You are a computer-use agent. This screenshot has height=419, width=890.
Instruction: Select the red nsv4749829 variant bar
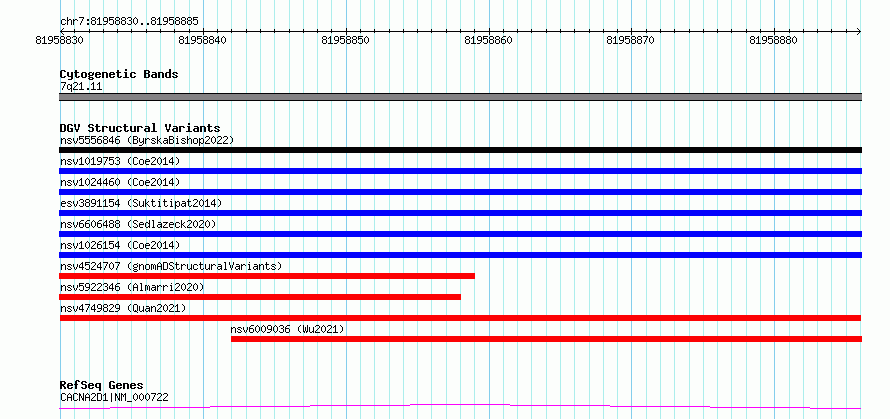point(460,318)
